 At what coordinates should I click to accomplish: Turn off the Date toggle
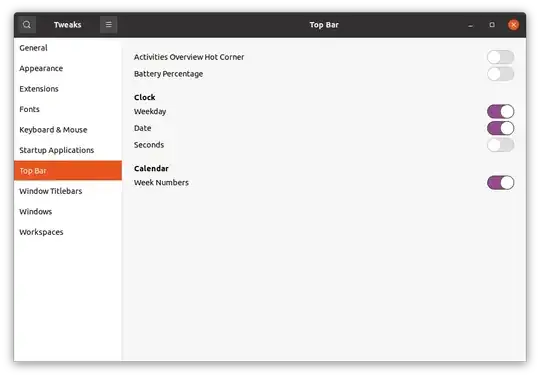[500, 128]
